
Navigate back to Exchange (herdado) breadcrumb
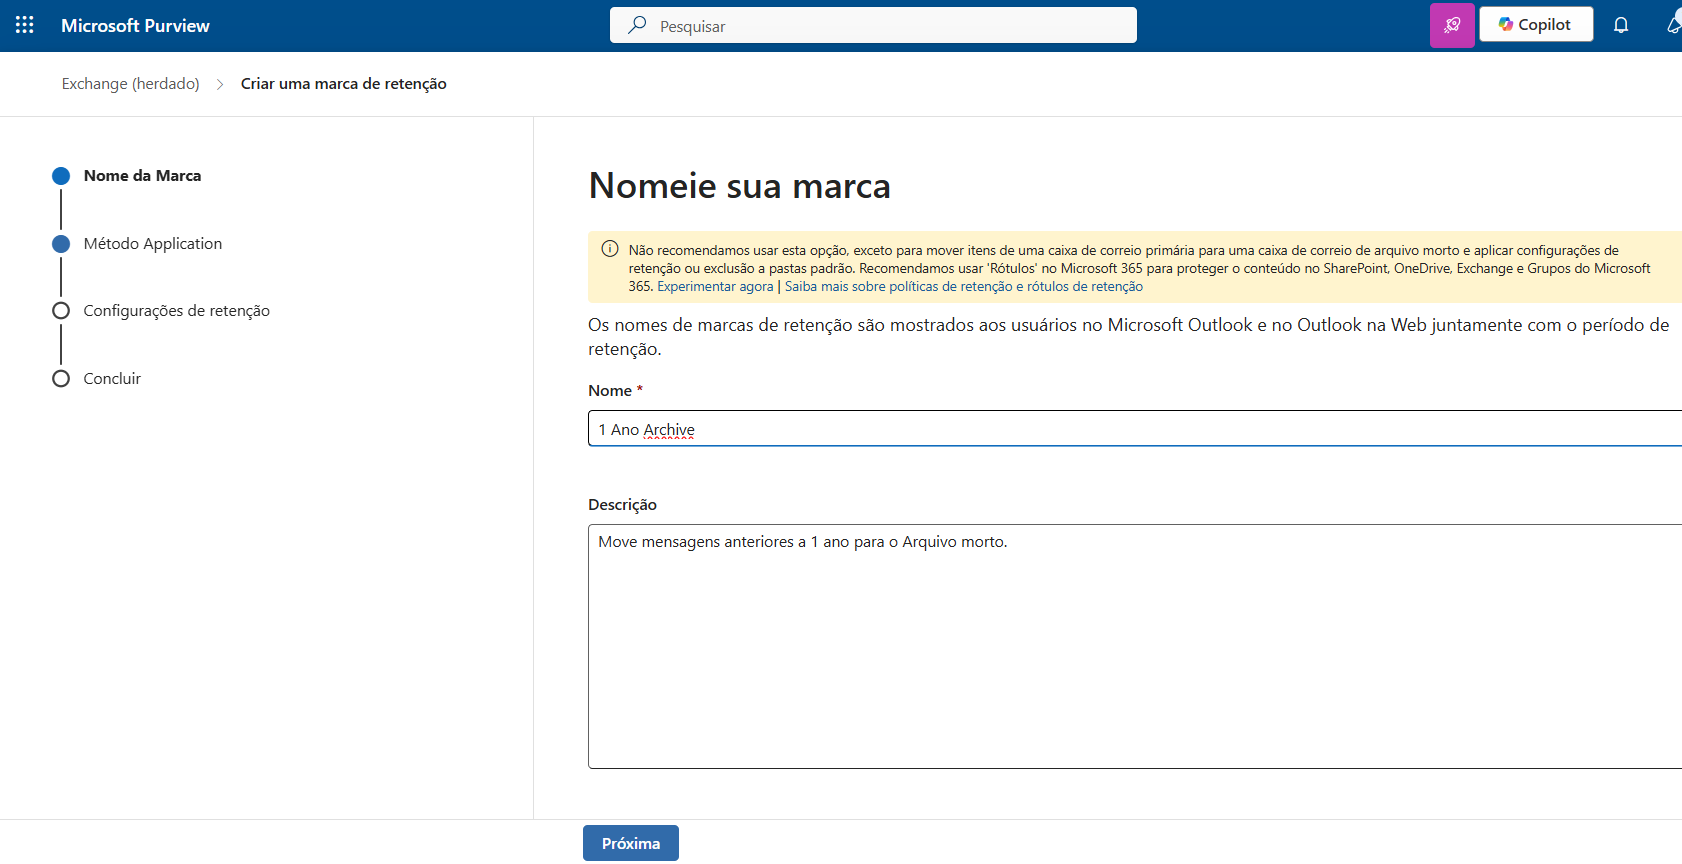pyautogui.click(x=130, y=84)
